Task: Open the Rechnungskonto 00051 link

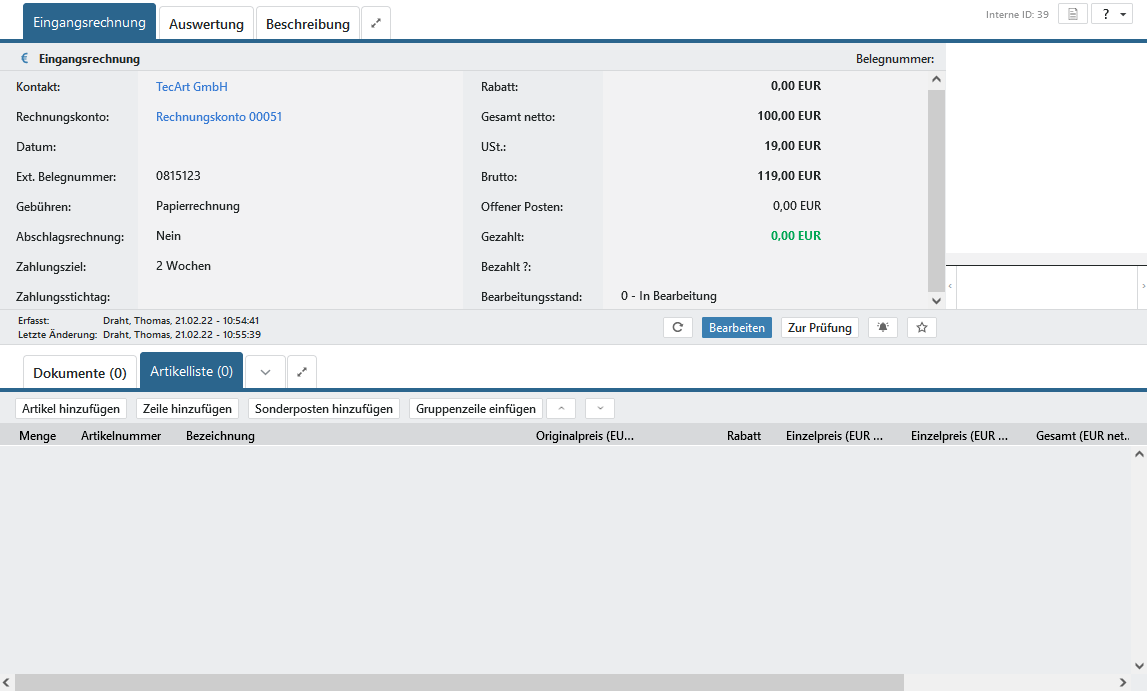Action: [219, 117]
